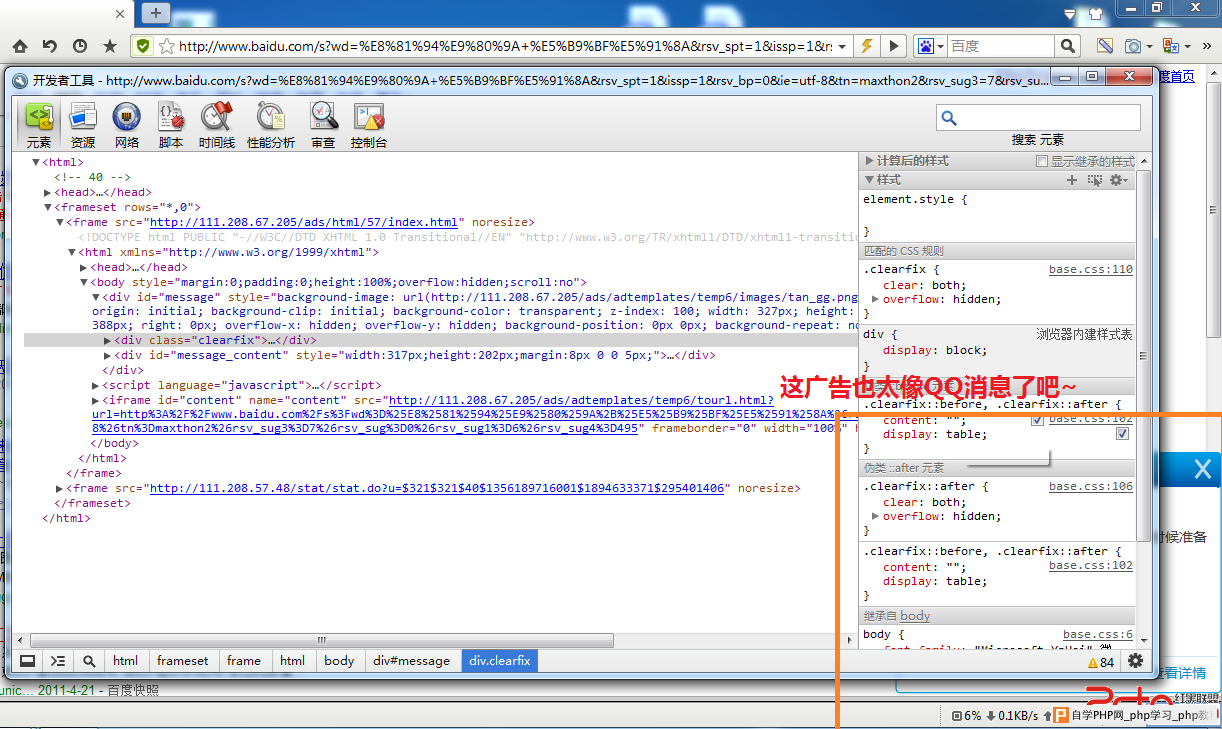This screenshot has height=729, width=1222.
Task: Click the new style rule plus icon
Action: 1072,180
